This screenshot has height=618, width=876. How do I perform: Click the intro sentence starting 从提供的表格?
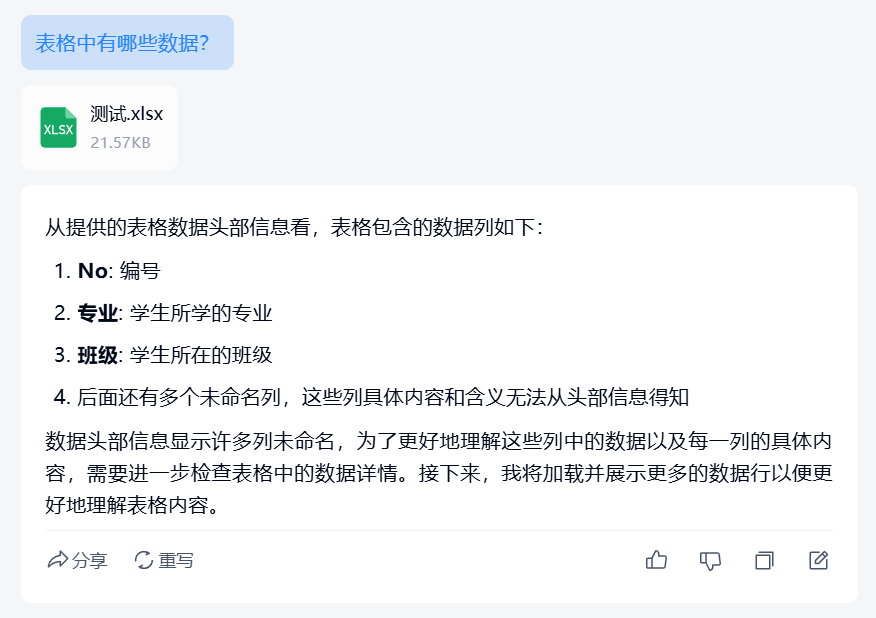294,227
